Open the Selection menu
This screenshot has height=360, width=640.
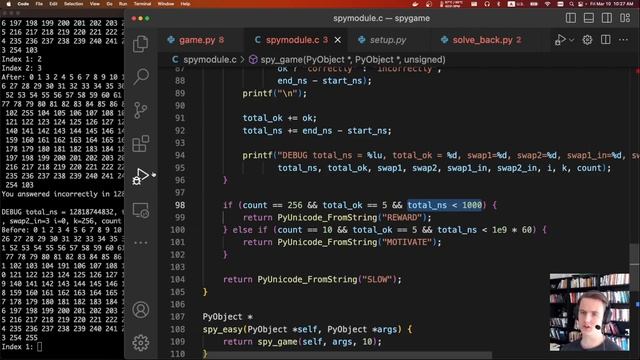click(x=73, y=4)
